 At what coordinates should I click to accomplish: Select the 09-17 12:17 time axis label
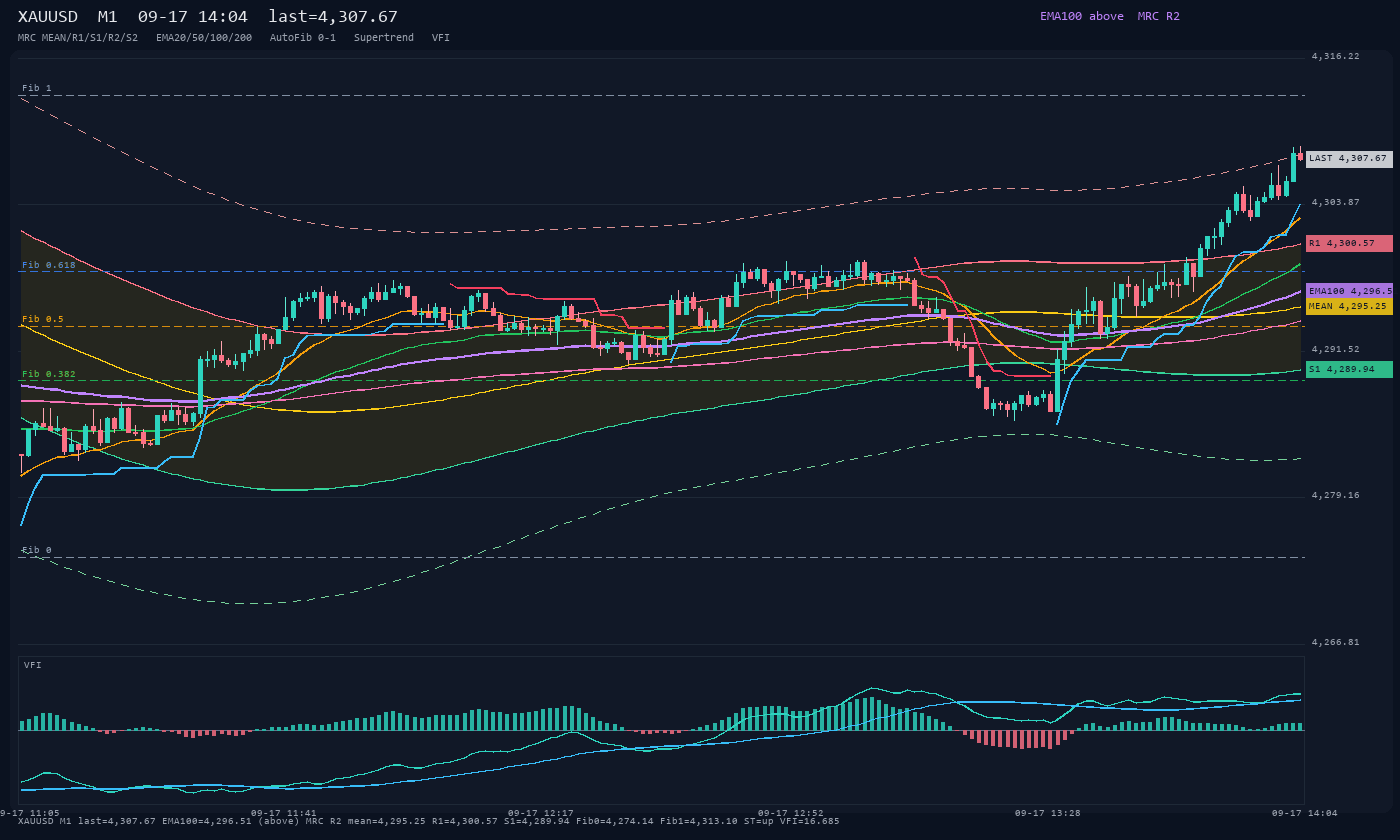[x=541, y=813]
